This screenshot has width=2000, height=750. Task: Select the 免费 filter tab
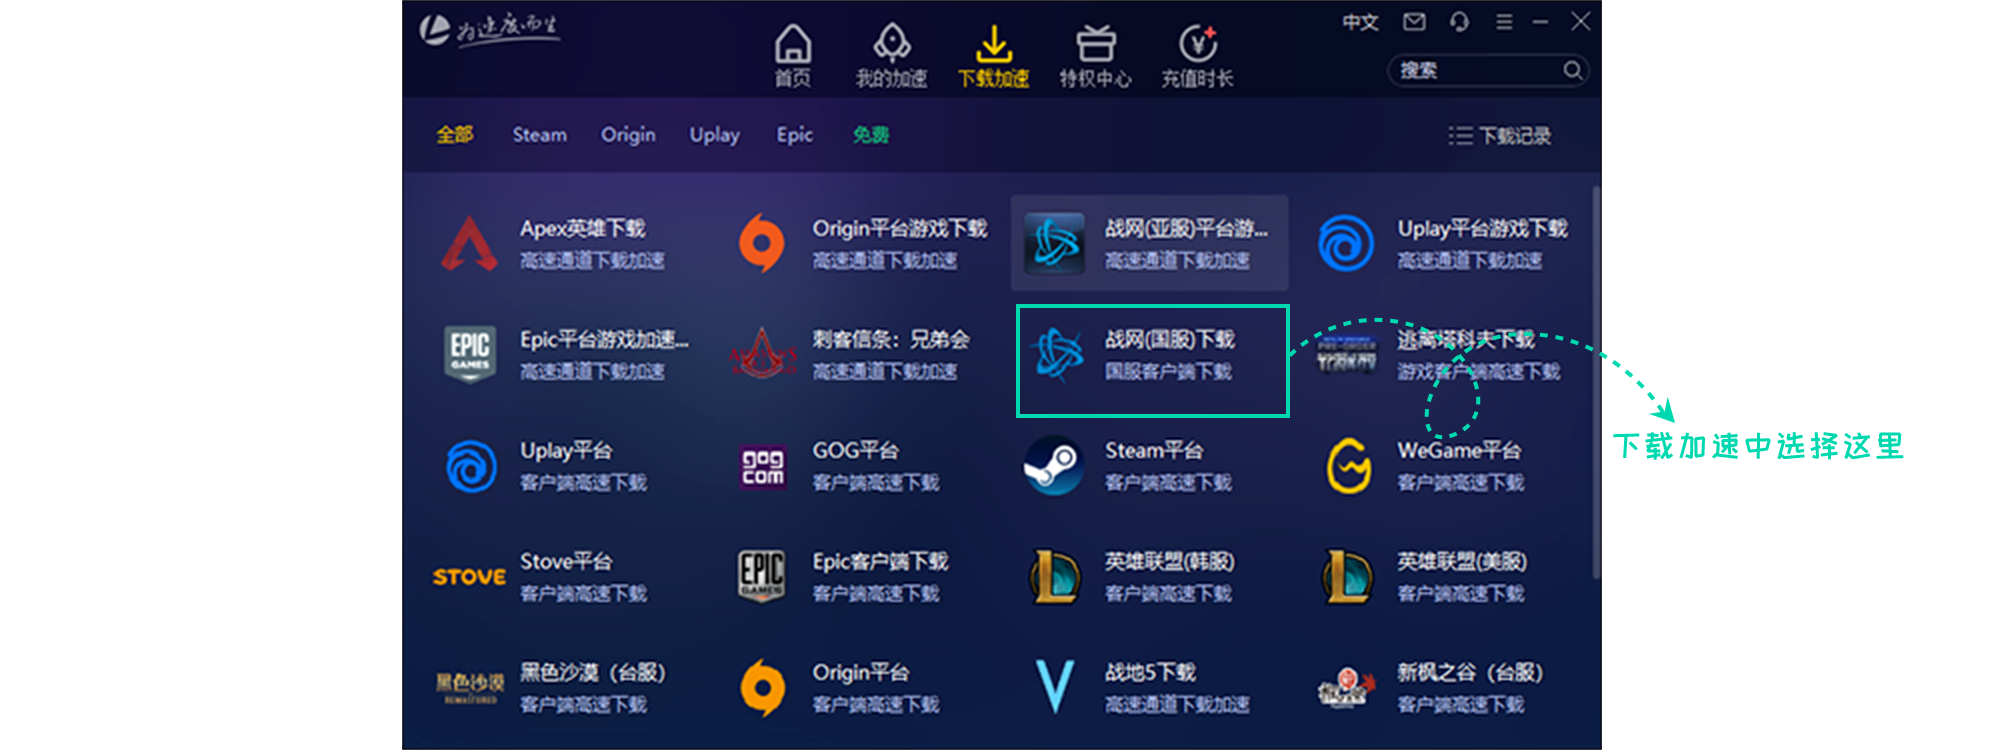click(870, 135)
